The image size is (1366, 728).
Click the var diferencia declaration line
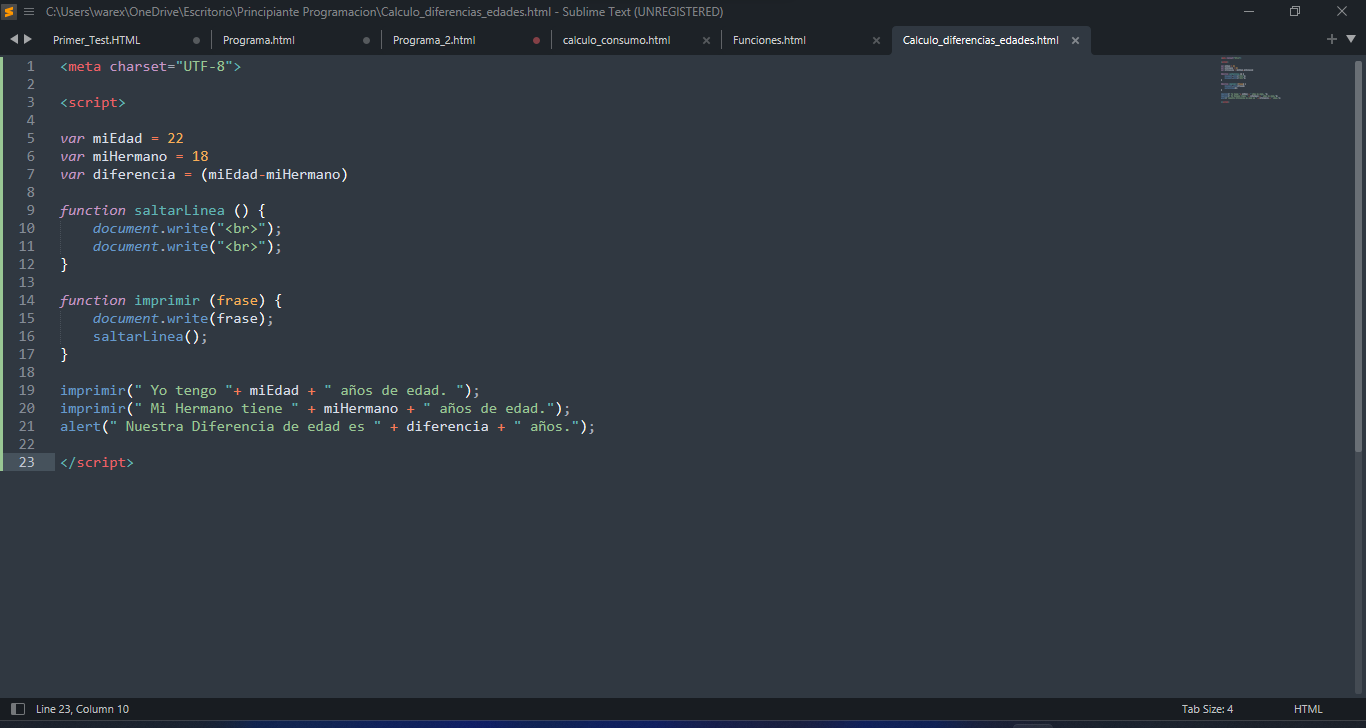point(204,174)
